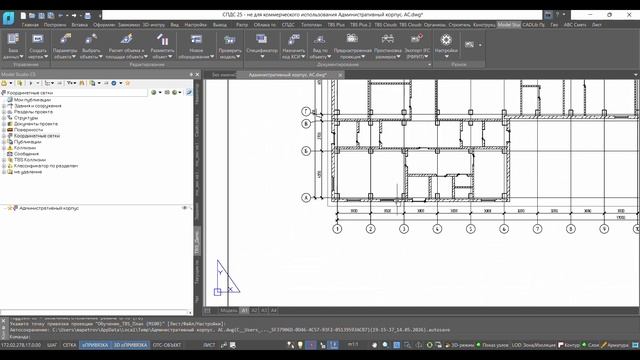Expand Документы проекта tree node
640x360 pixels.
4,124
